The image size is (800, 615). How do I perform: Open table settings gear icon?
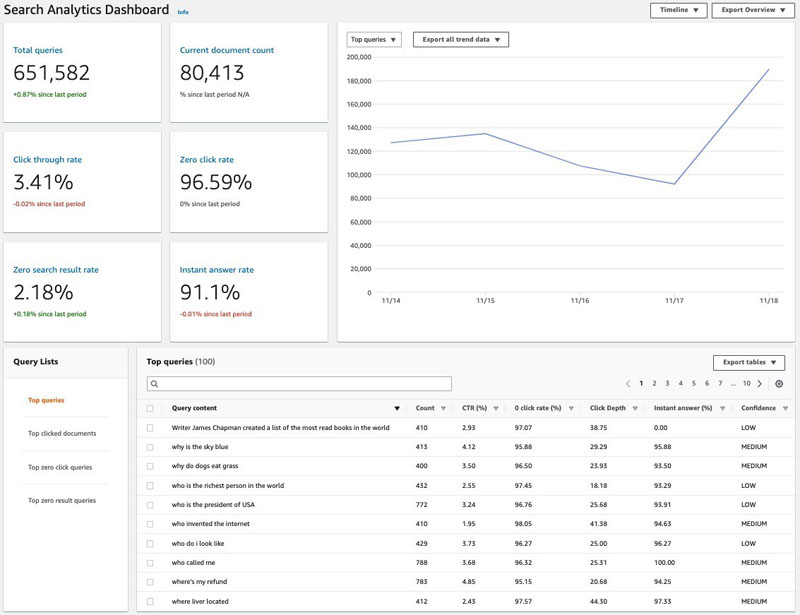pyautogui.click(x=779, y=384)
